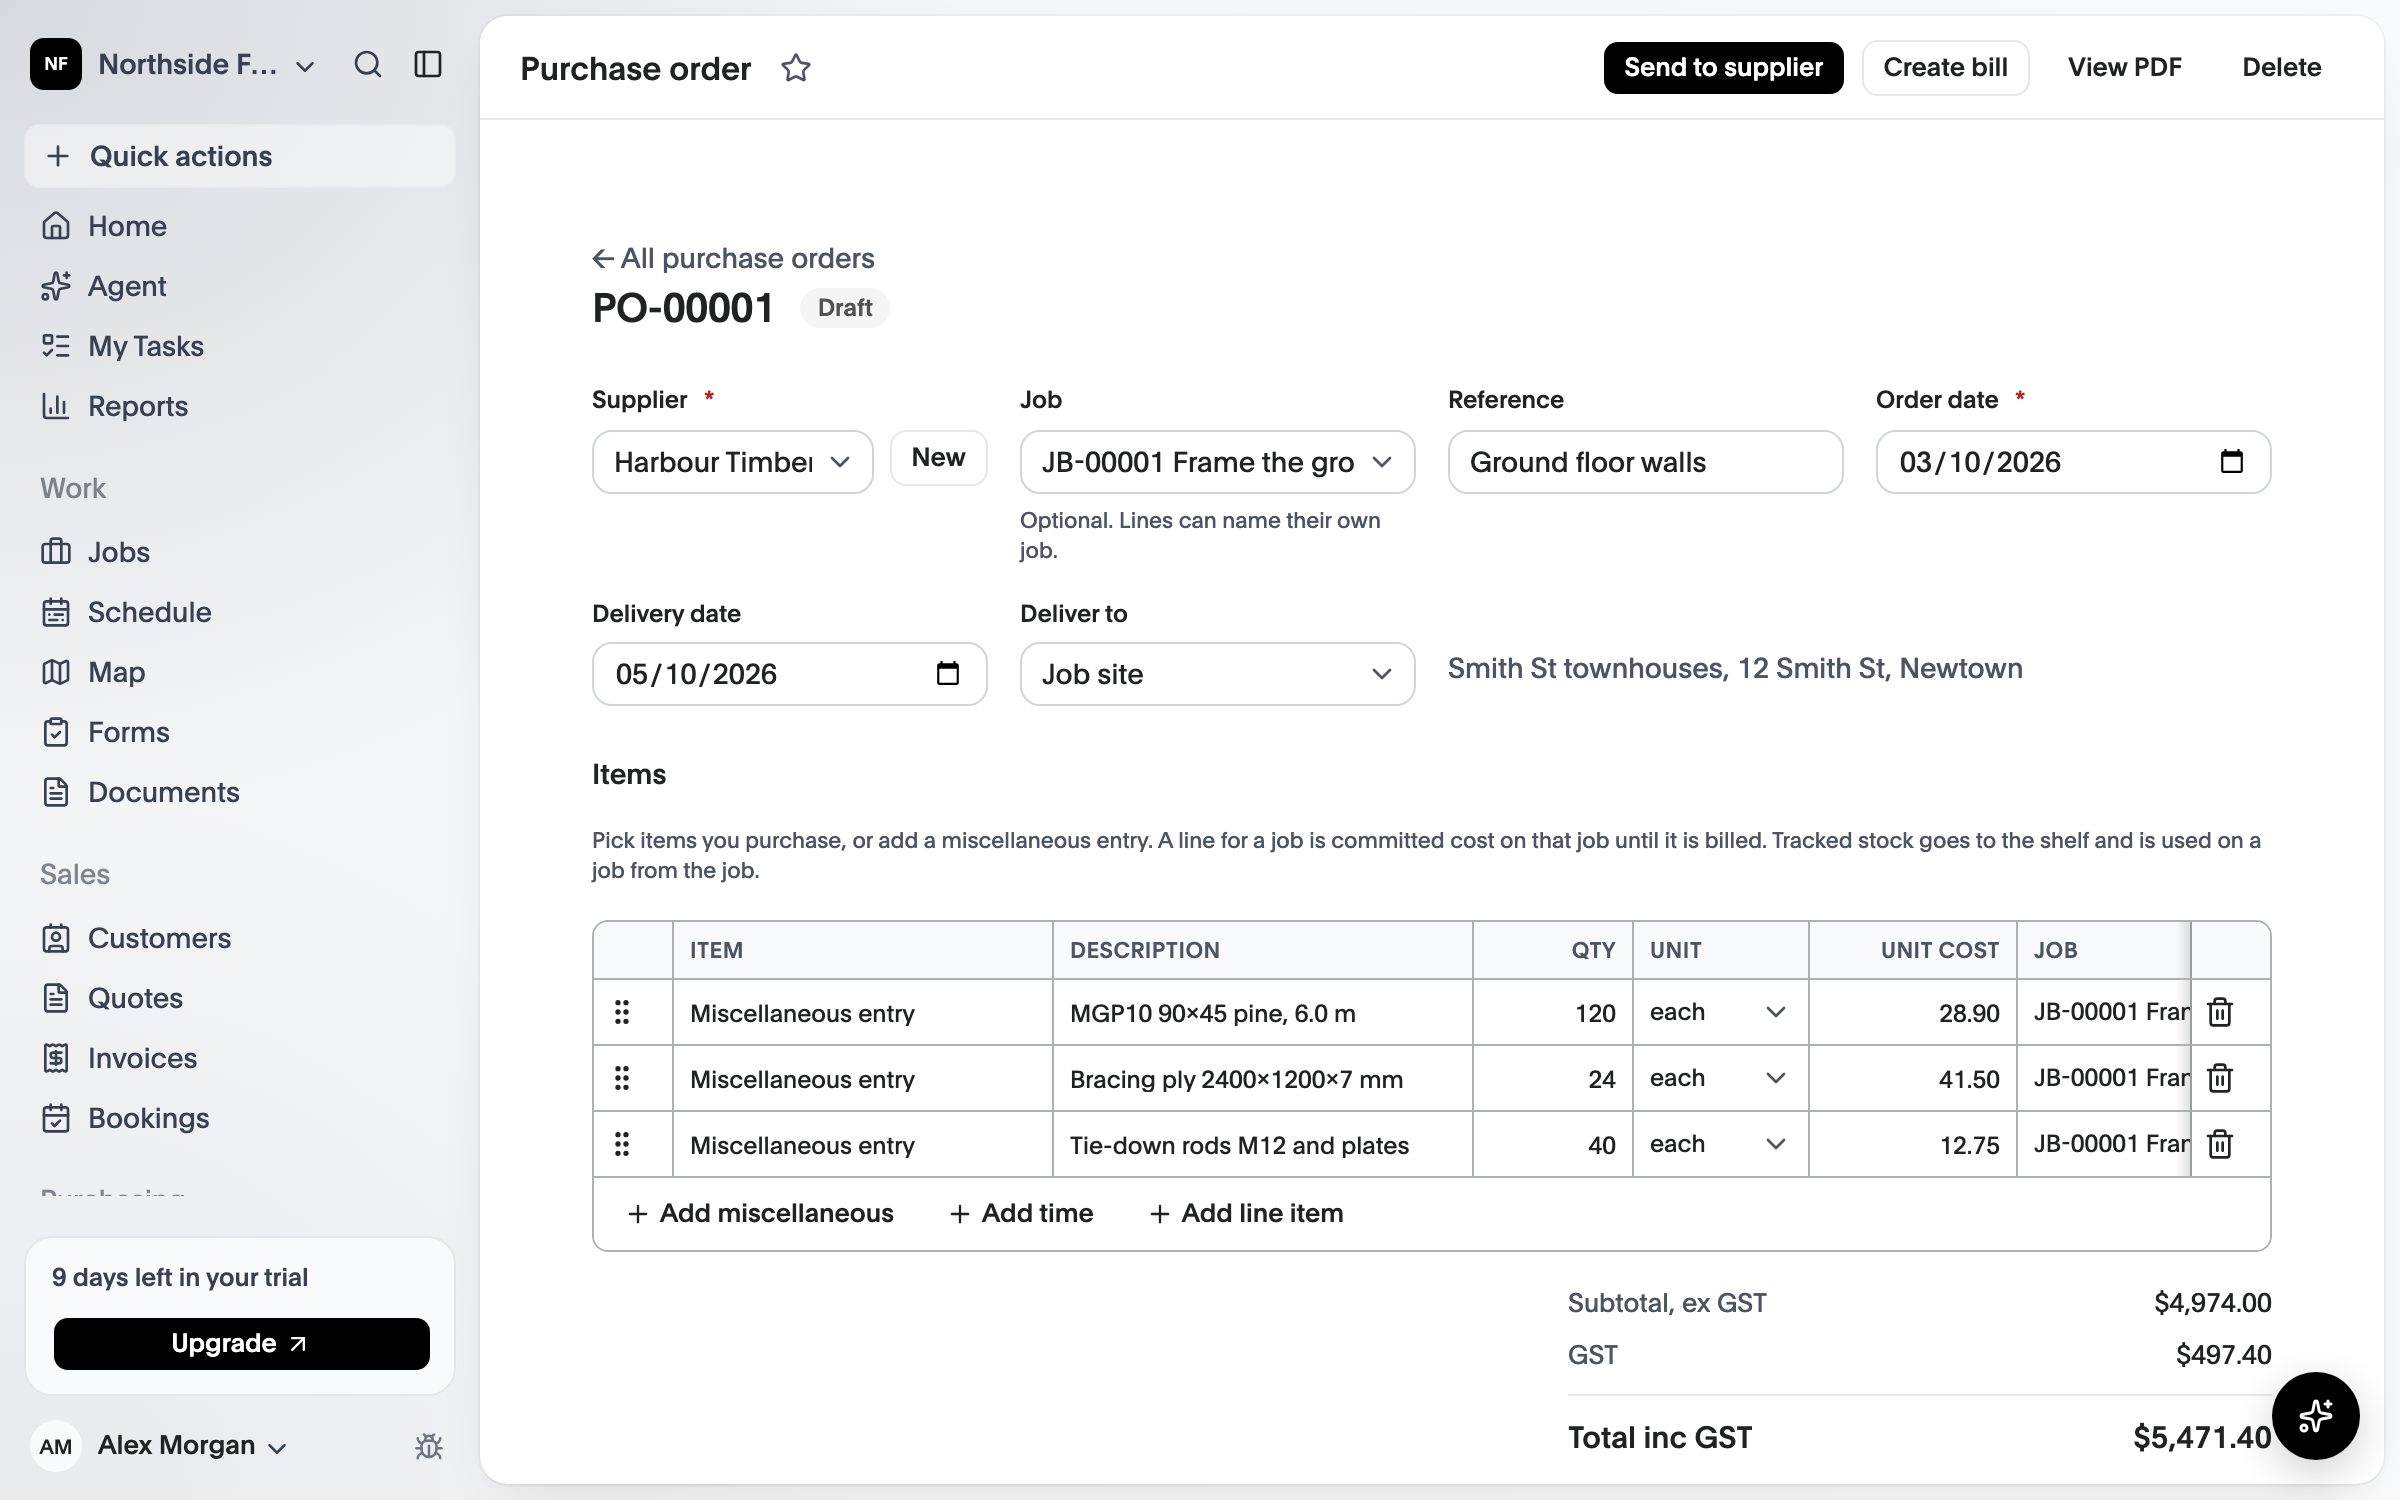Image resolution: width=2400 pixels, height=1500 pixels.
Task: Click drag handle on the Tie-down rods row
Action: [x=622, y=1144]
